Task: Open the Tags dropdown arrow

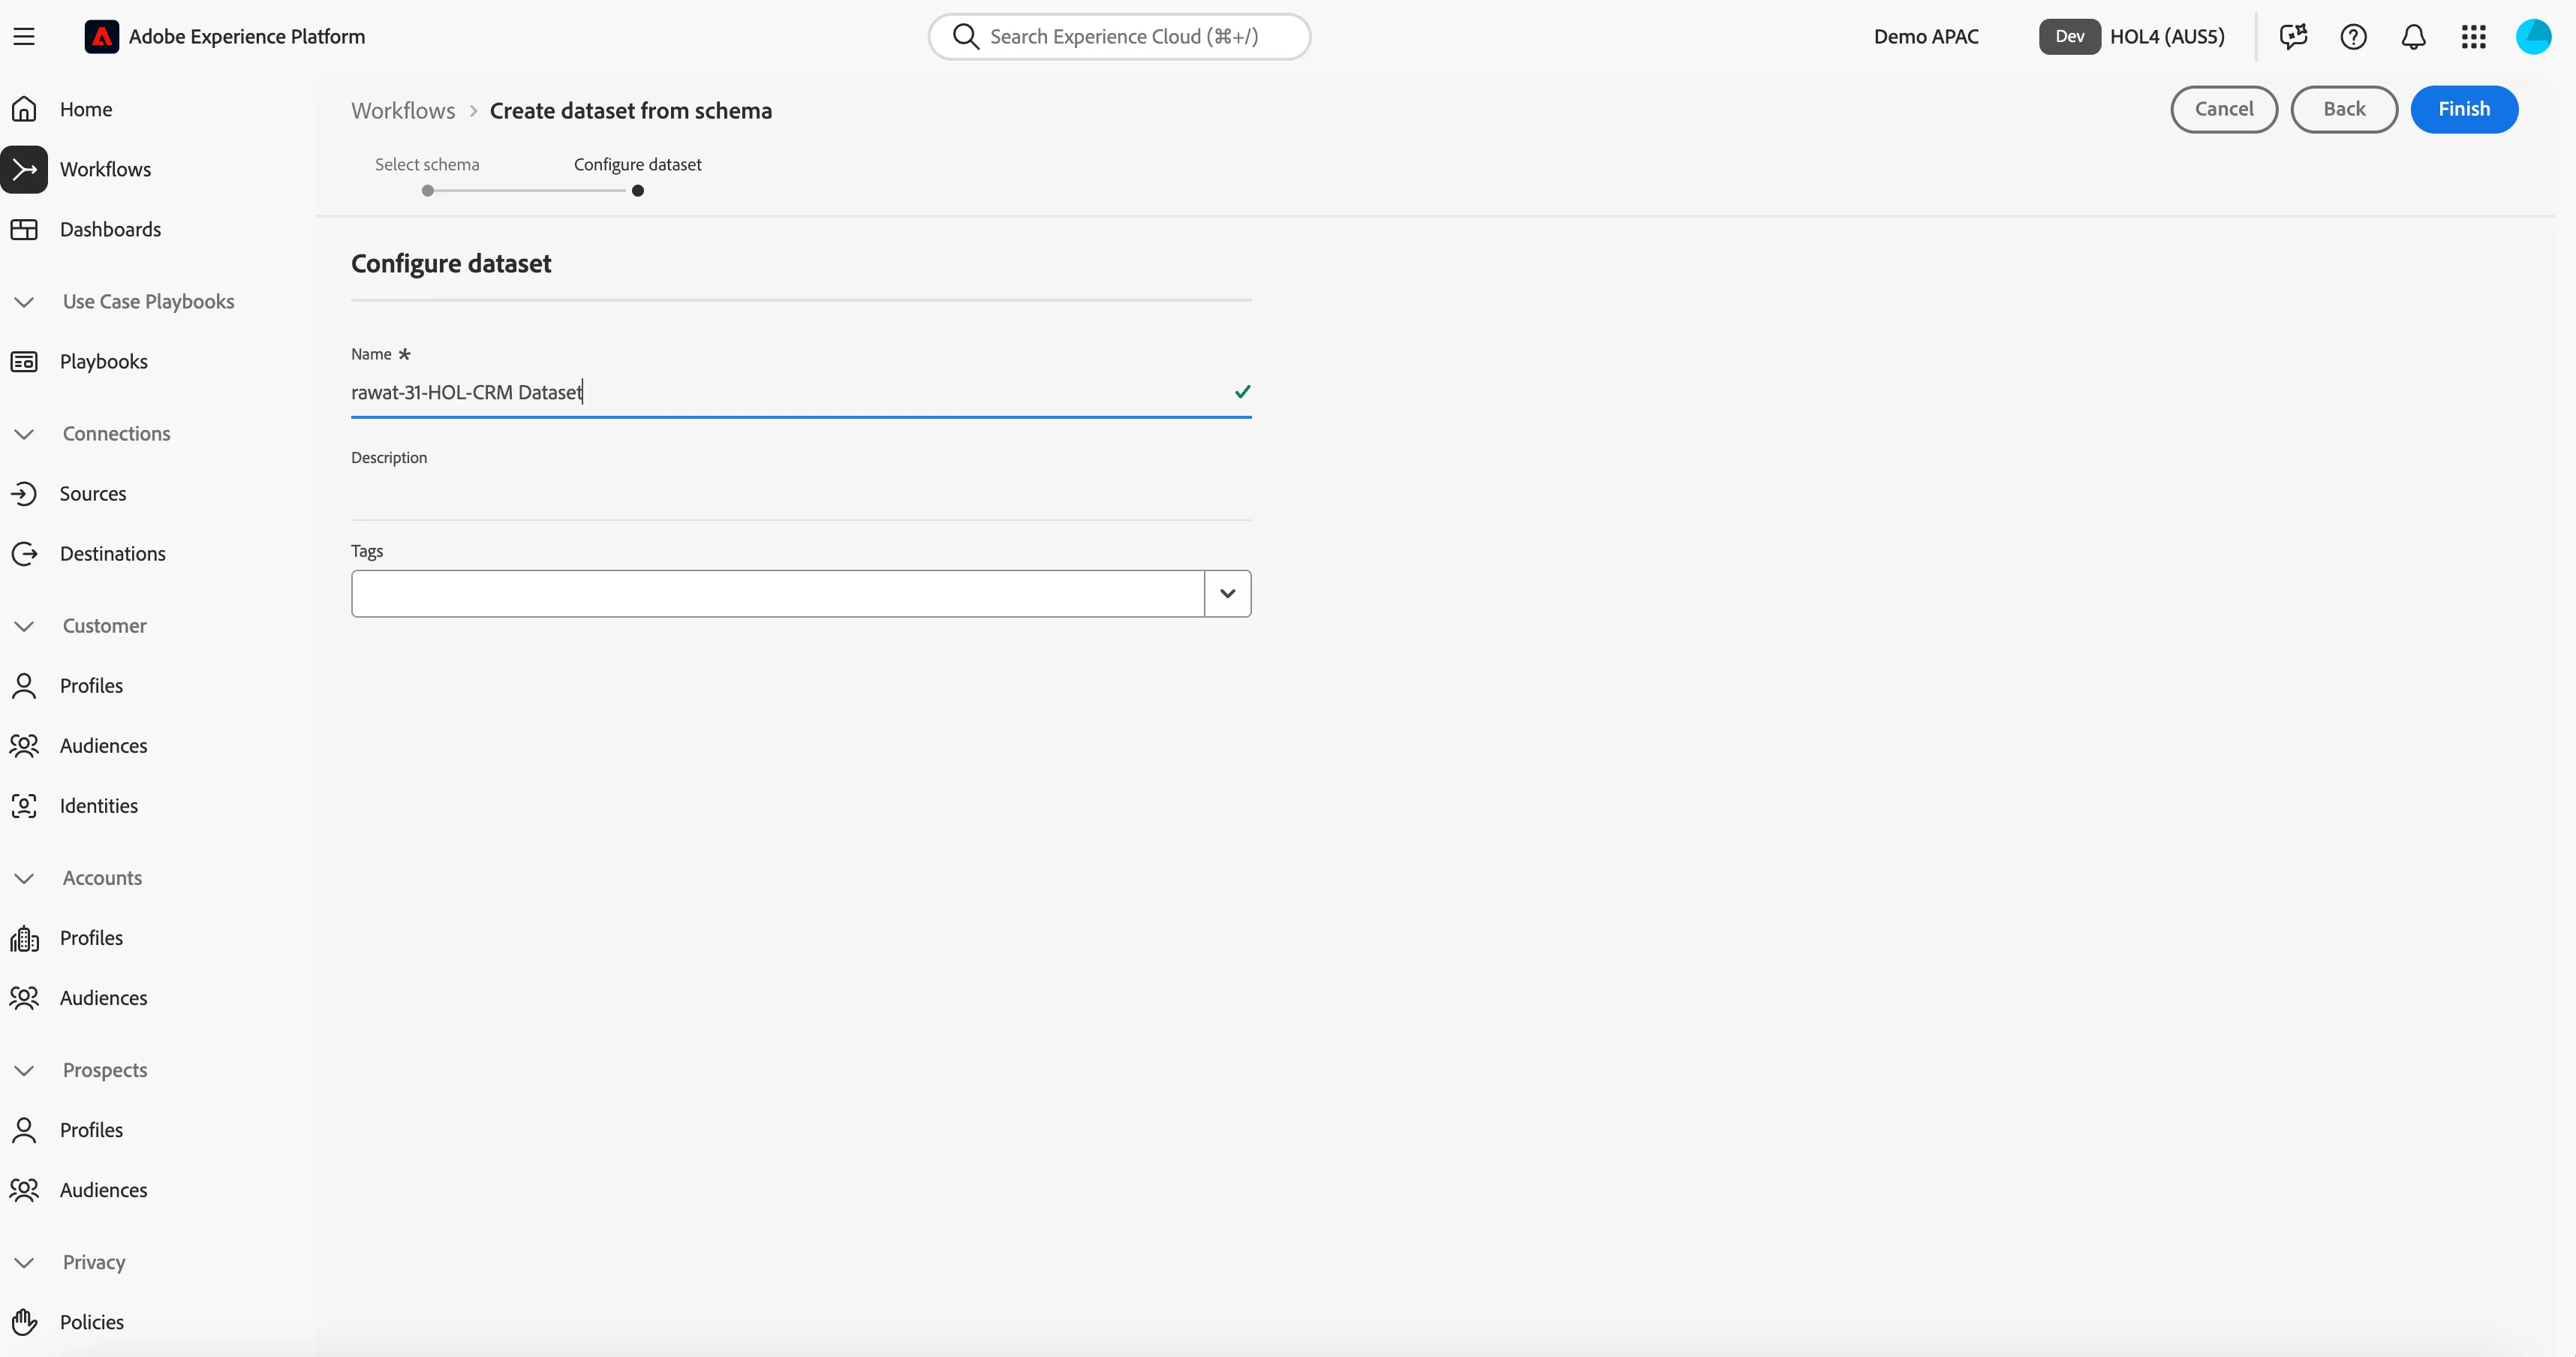Action: pyautogui.click(x=1227, y=593)
